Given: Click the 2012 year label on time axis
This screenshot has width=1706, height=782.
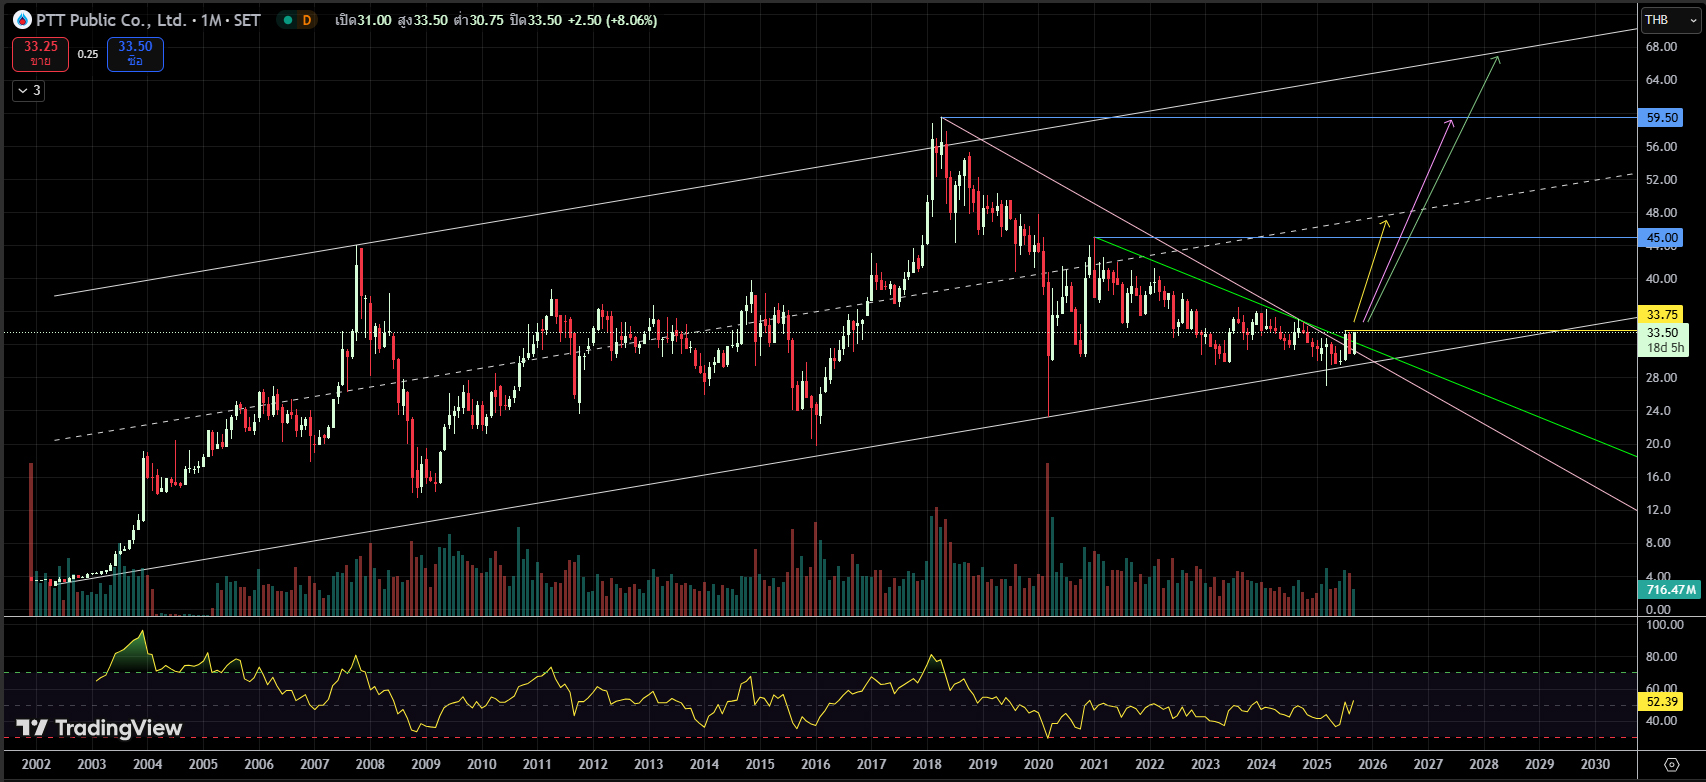Looking at the screenshot, I should point(593,764).
